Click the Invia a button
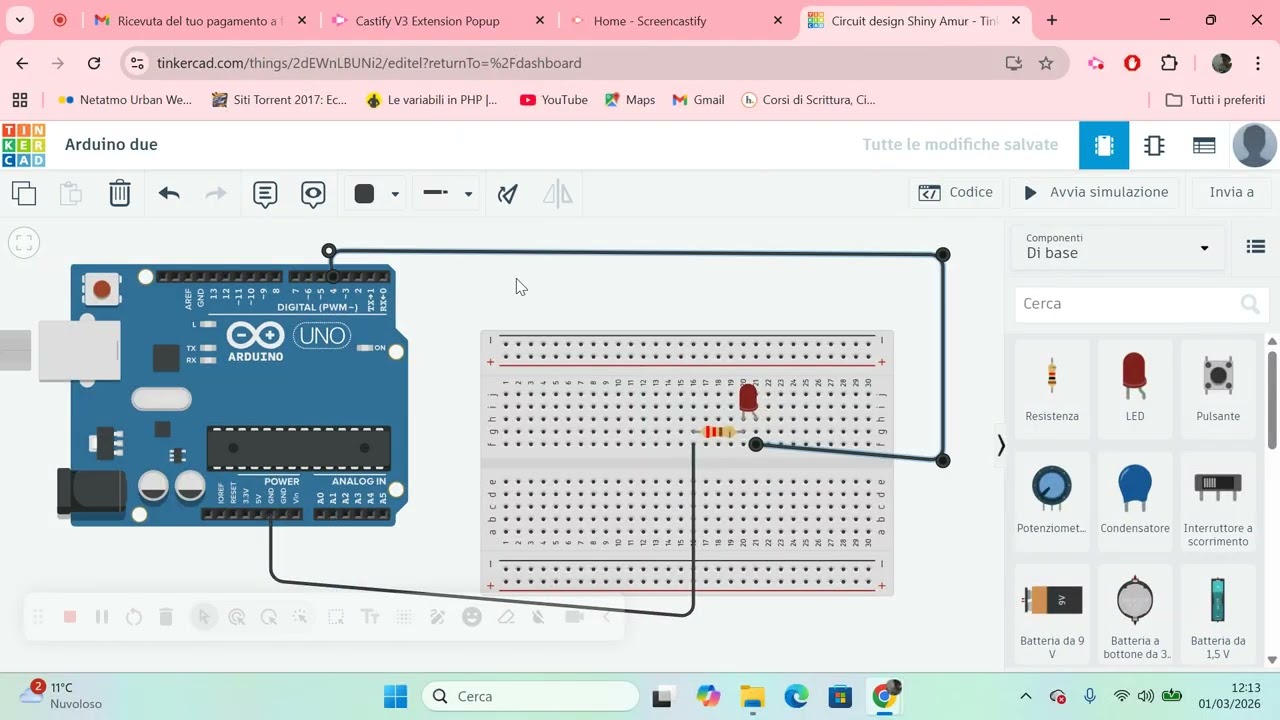 [1231, 192]
